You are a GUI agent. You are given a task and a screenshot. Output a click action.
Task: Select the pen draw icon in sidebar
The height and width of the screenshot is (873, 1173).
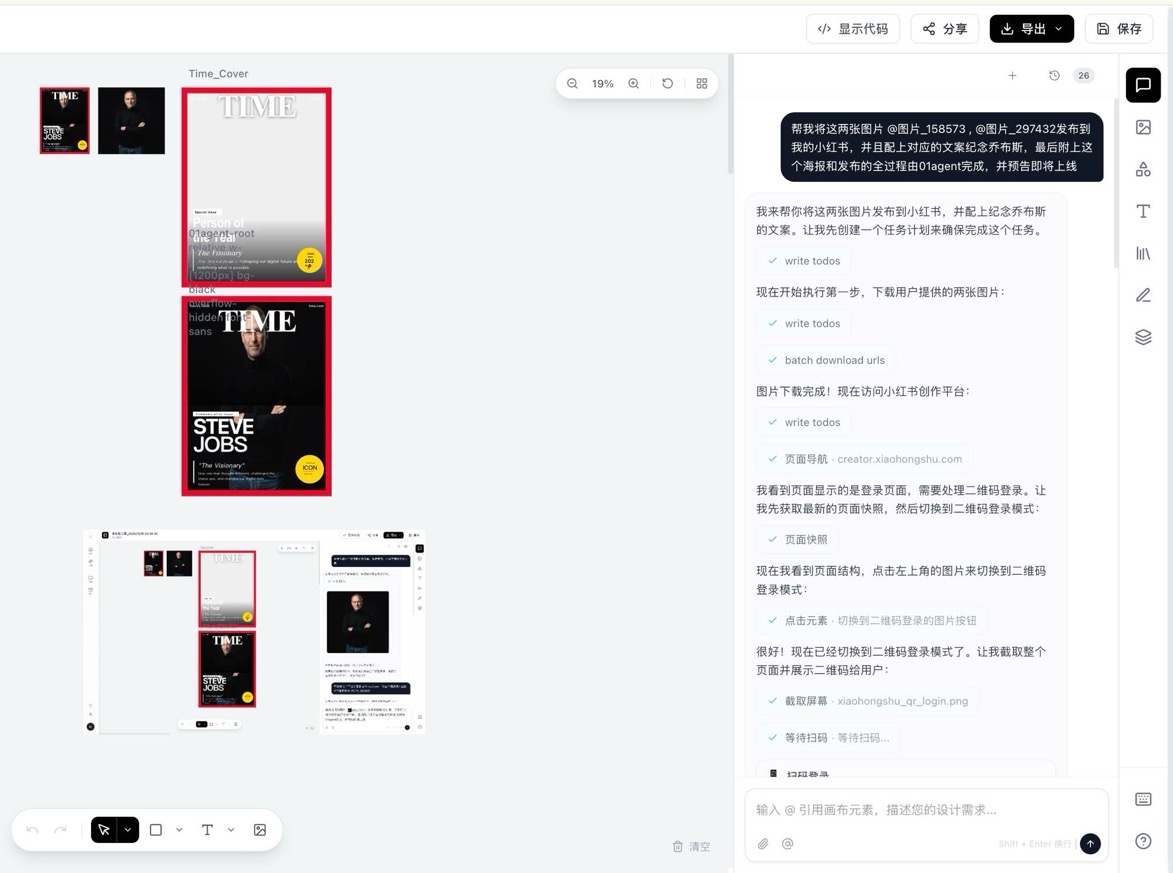coord(1142,295)
